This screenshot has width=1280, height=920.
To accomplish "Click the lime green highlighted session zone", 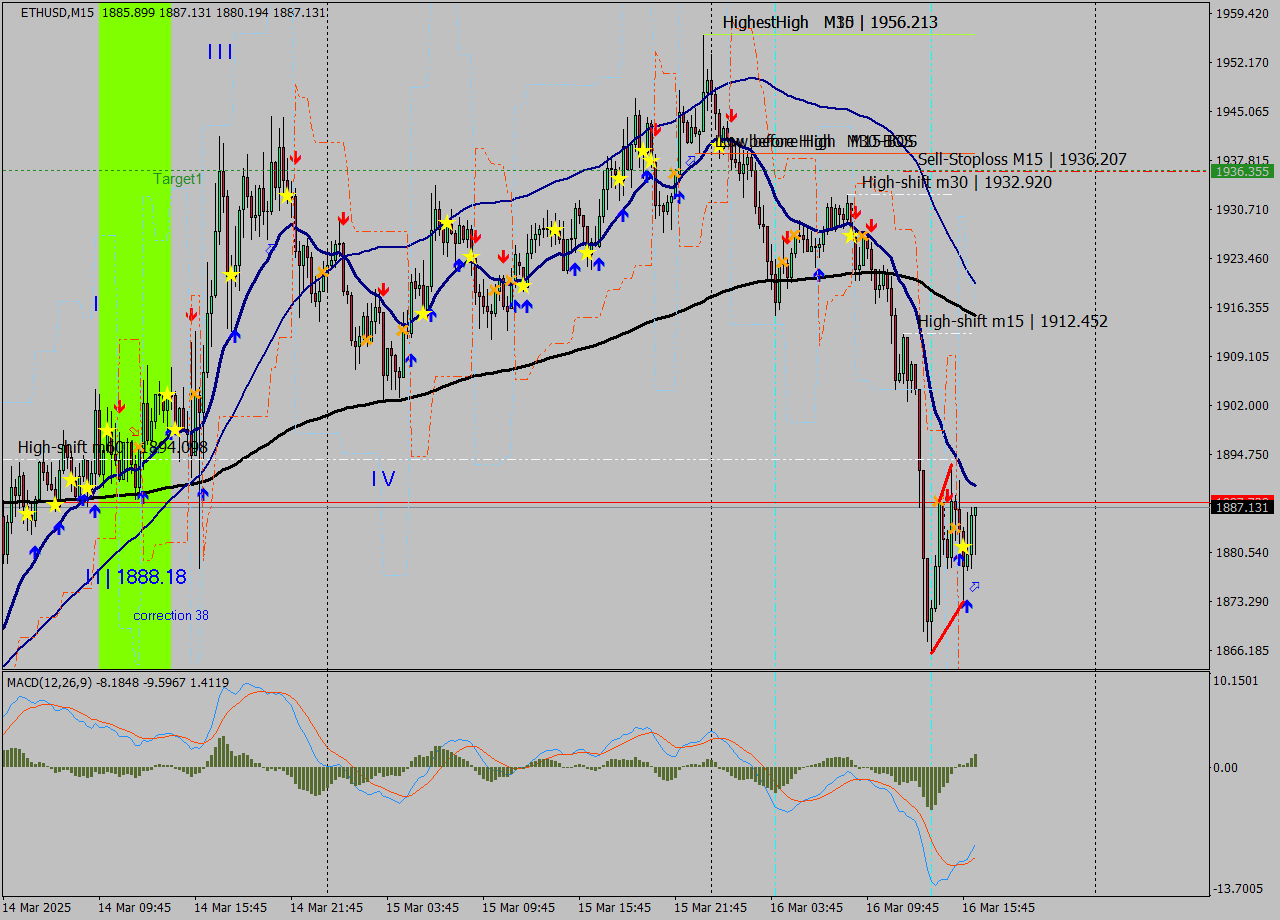I will click(135, 300).
